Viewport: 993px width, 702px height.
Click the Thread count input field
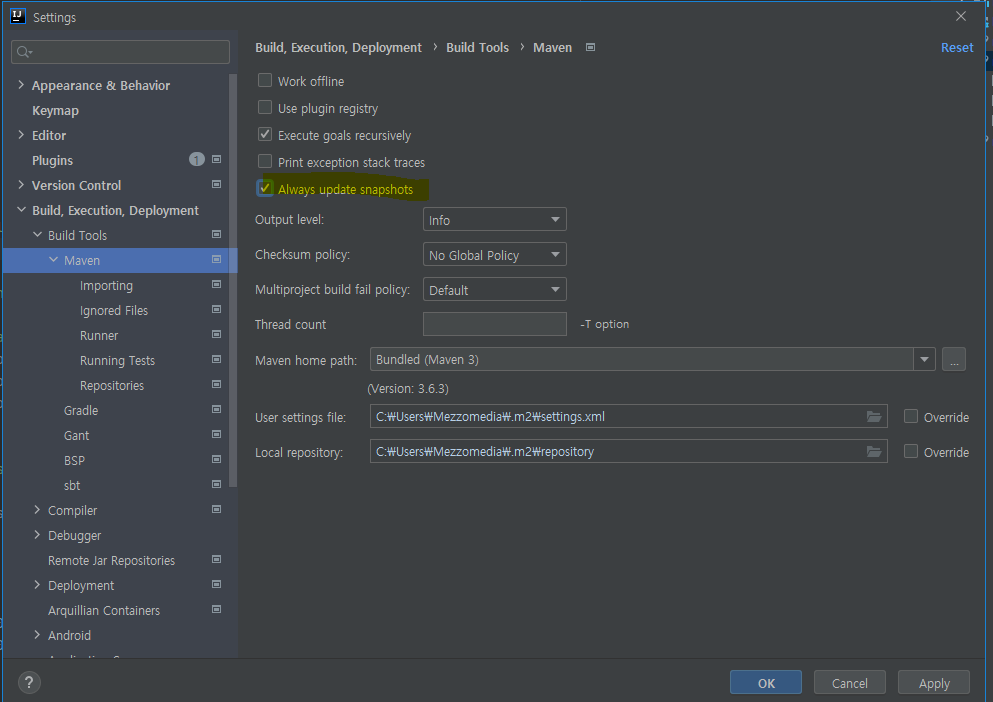495,324
